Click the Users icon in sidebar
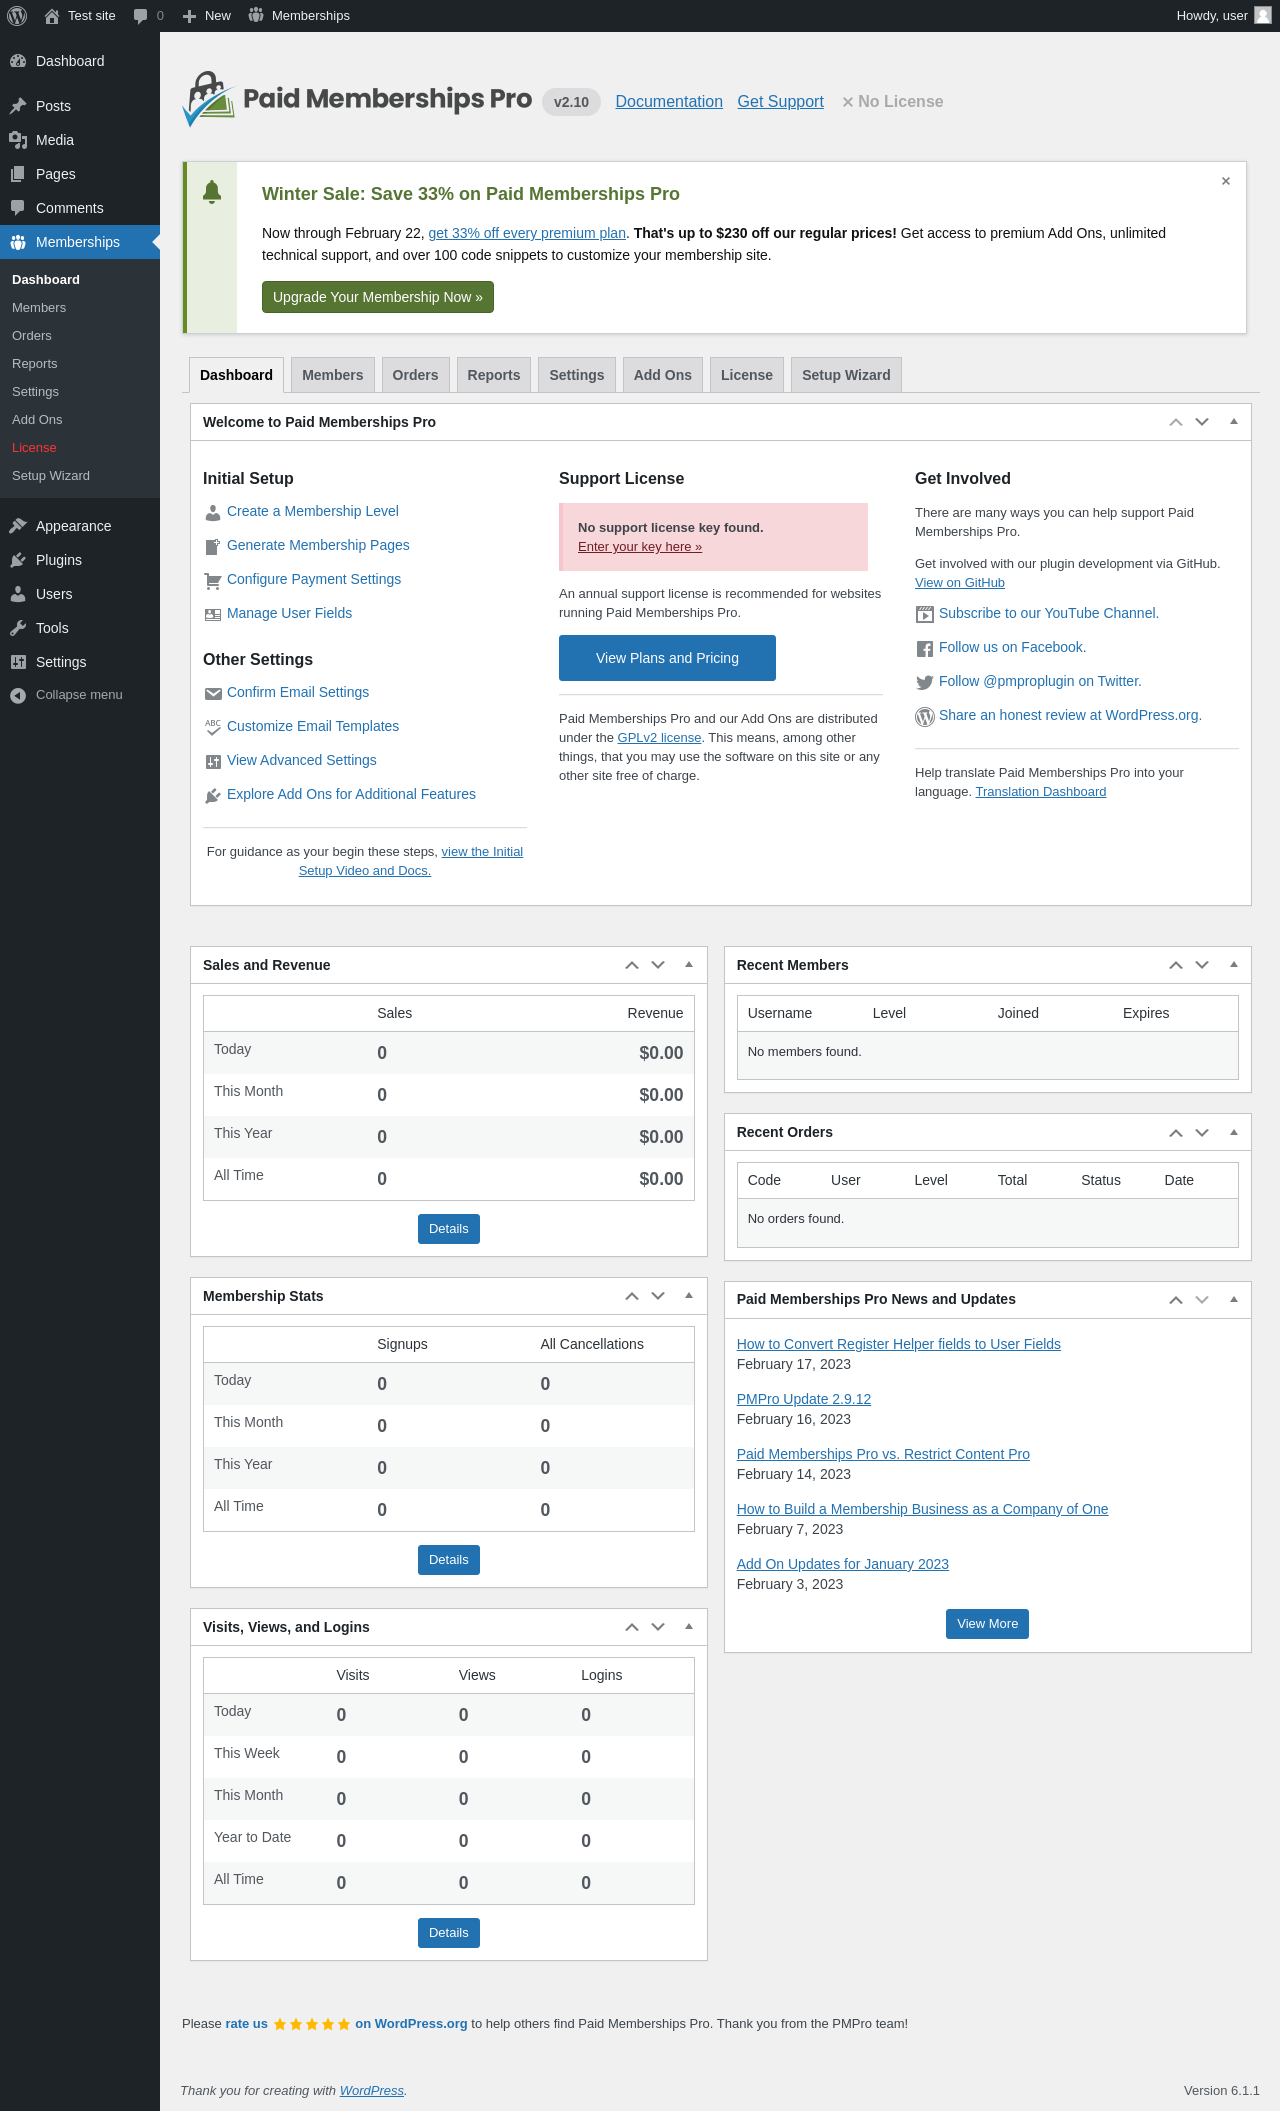 (18, 594)
